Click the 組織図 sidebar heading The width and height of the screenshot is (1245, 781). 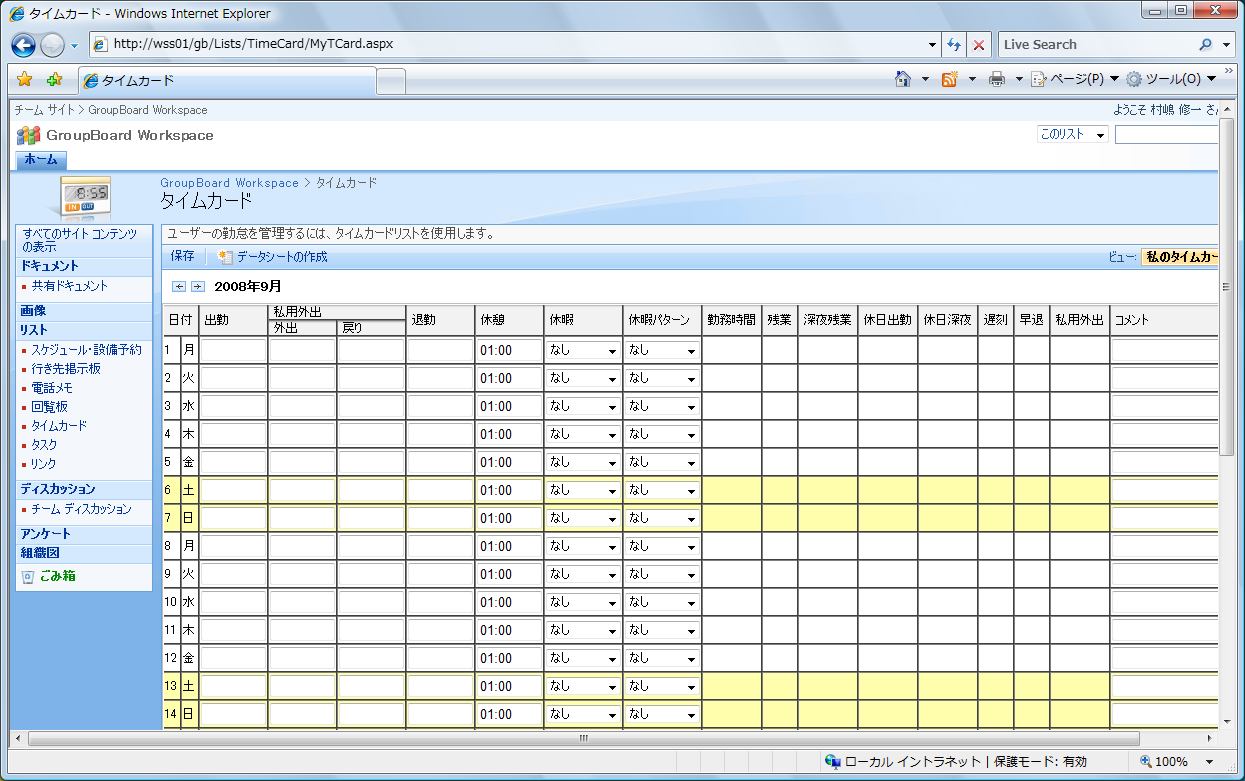point(40,553)
